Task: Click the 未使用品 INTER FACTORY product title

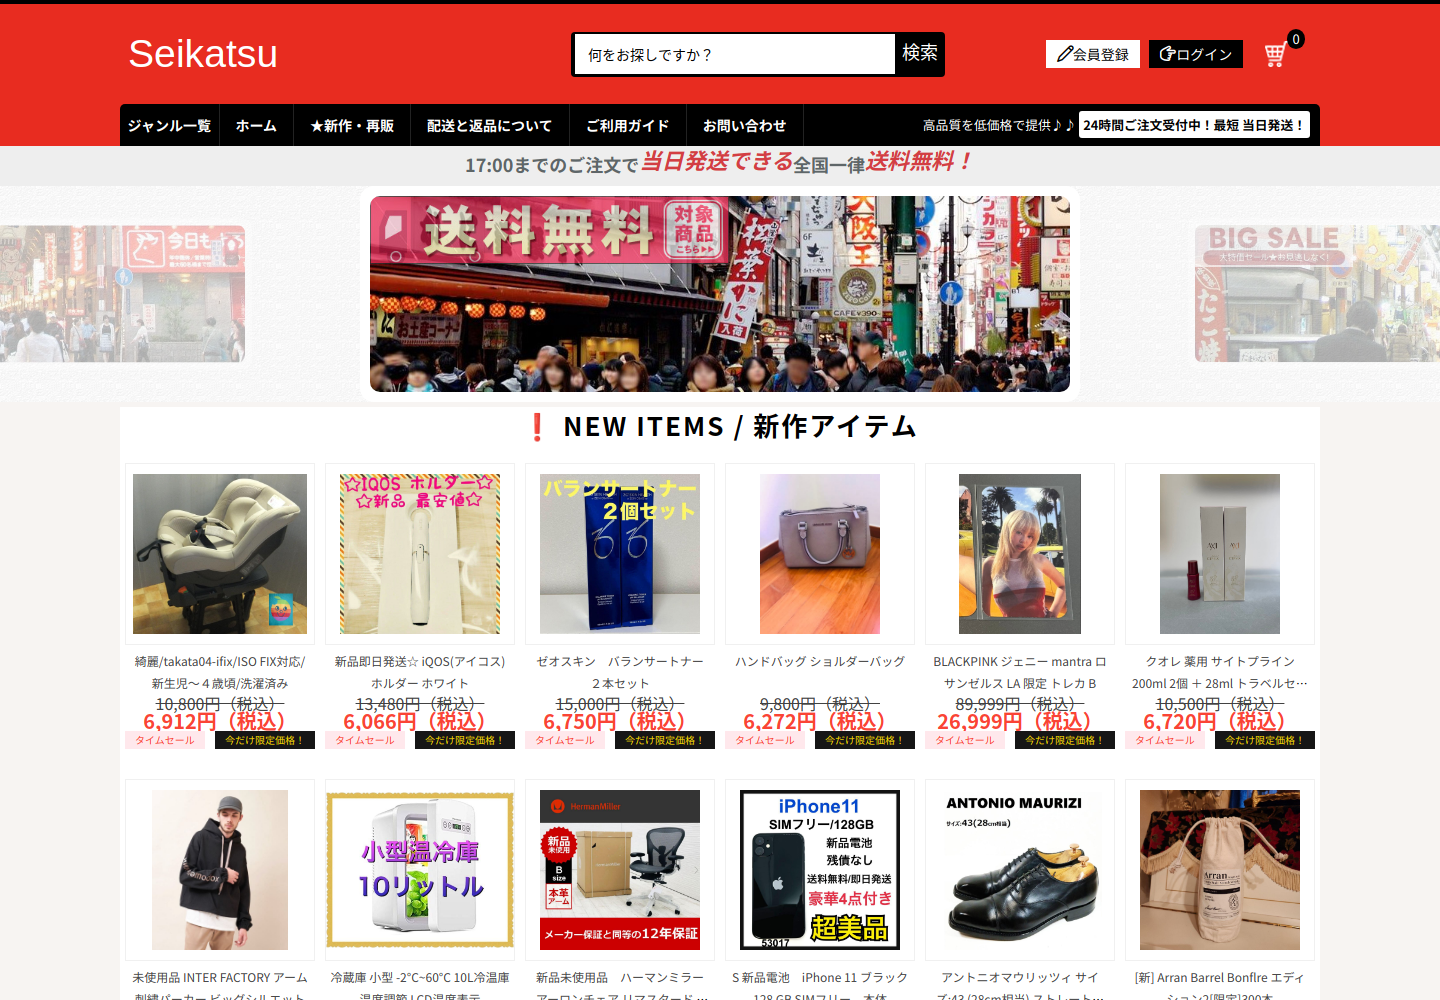Action: tap(220, 985)
